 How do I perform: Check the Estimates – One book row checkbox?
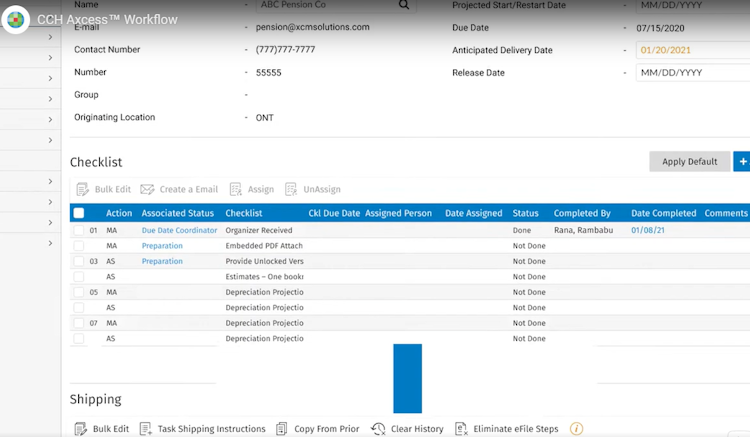79,277
